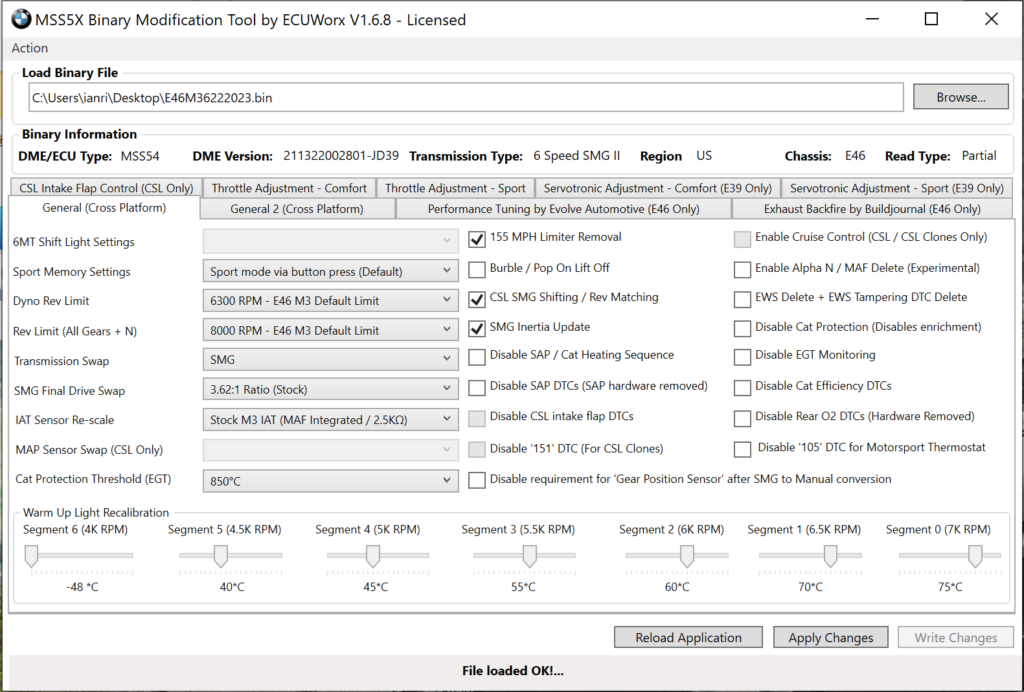The height and width of the screenshot is (692, 1024).
Task: Check Disable '105' DTC for Motorsport Thermostat
Action: click(742, 449)
